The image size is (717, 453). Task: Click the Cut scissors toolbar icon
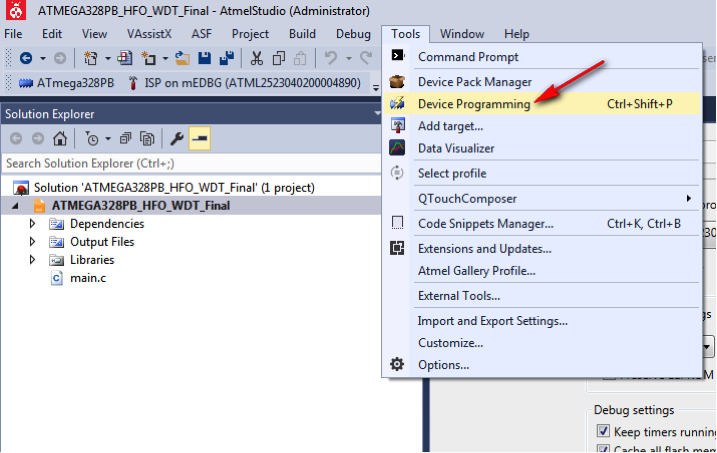click(256, 58)
